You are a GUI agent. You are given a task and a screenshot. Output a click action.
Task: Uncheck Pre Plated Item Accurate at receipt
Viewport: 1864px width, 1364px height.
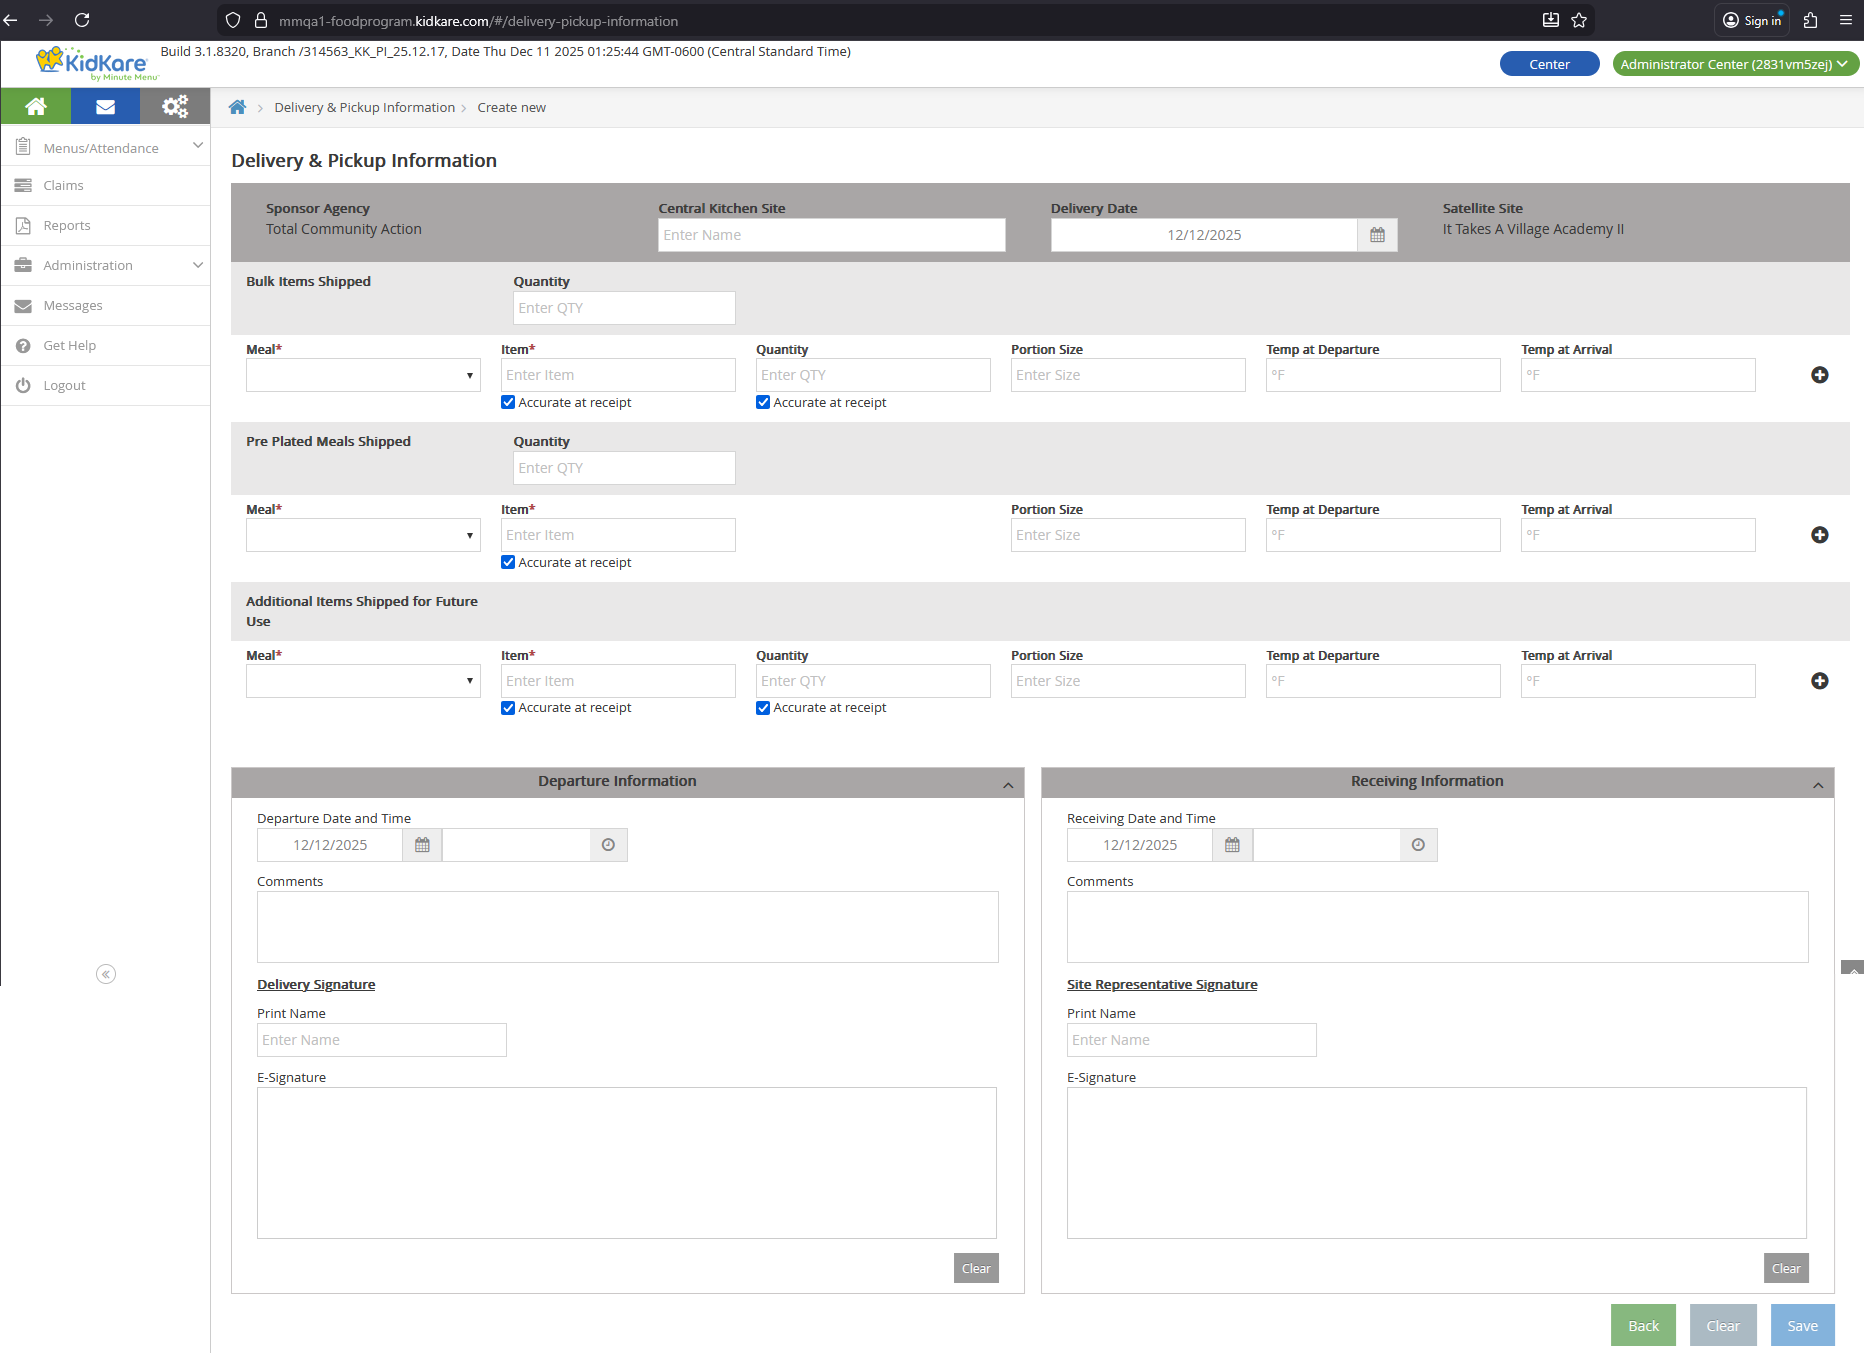click(508, 562)
